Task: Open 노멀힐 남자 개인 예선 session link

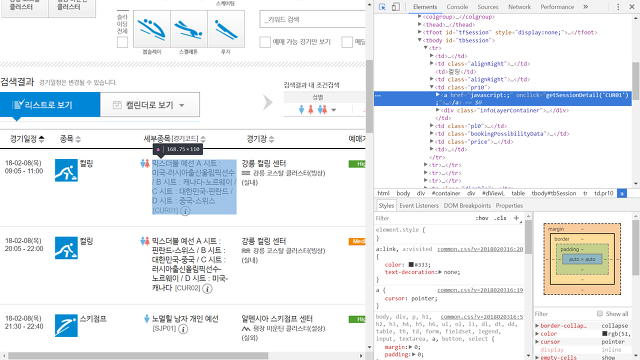Action: [185, 319]
